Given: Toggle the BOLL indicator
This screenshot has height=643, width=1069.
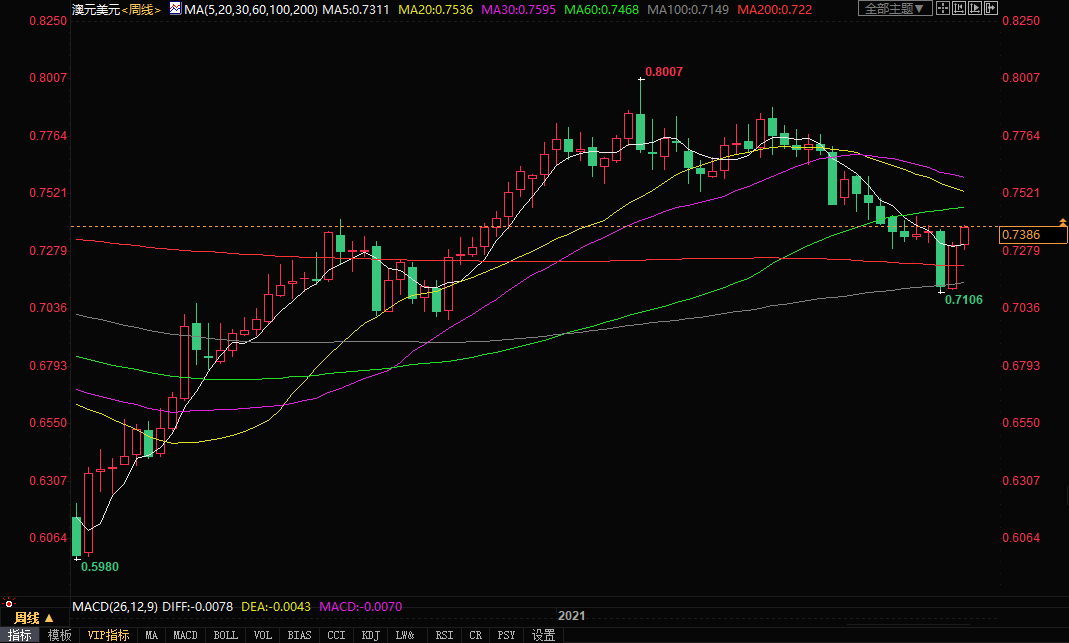Looking at the screenshot, I should click(226, 635).
